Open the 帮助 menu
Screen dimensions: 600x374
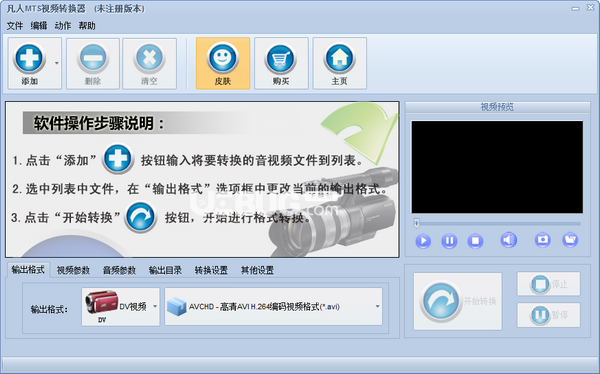click(87, 26)
